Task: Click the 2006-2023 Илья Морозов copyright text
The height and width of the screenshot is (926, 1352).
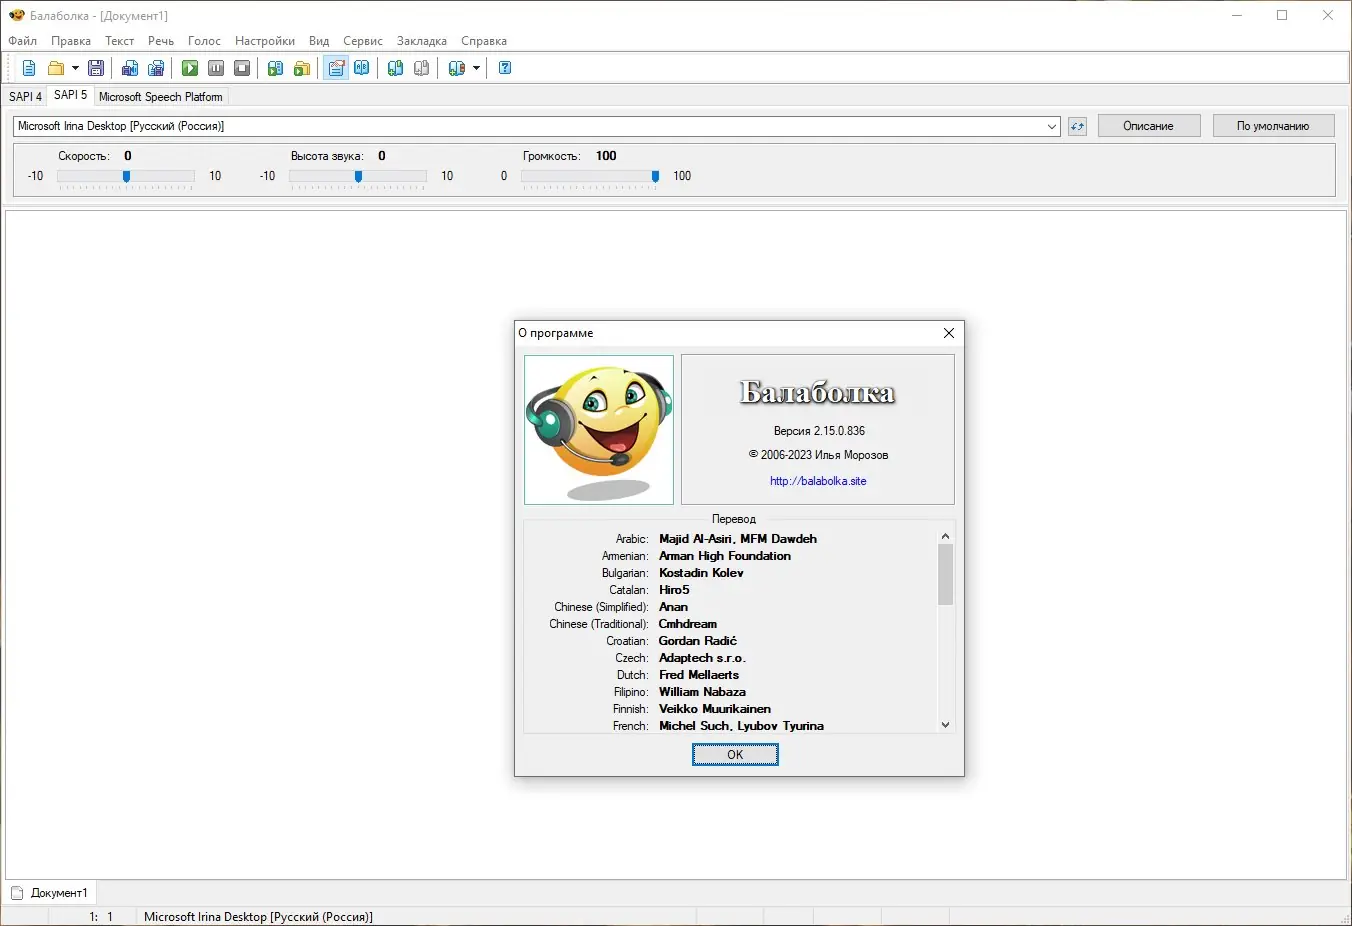Action: point(819,455)
